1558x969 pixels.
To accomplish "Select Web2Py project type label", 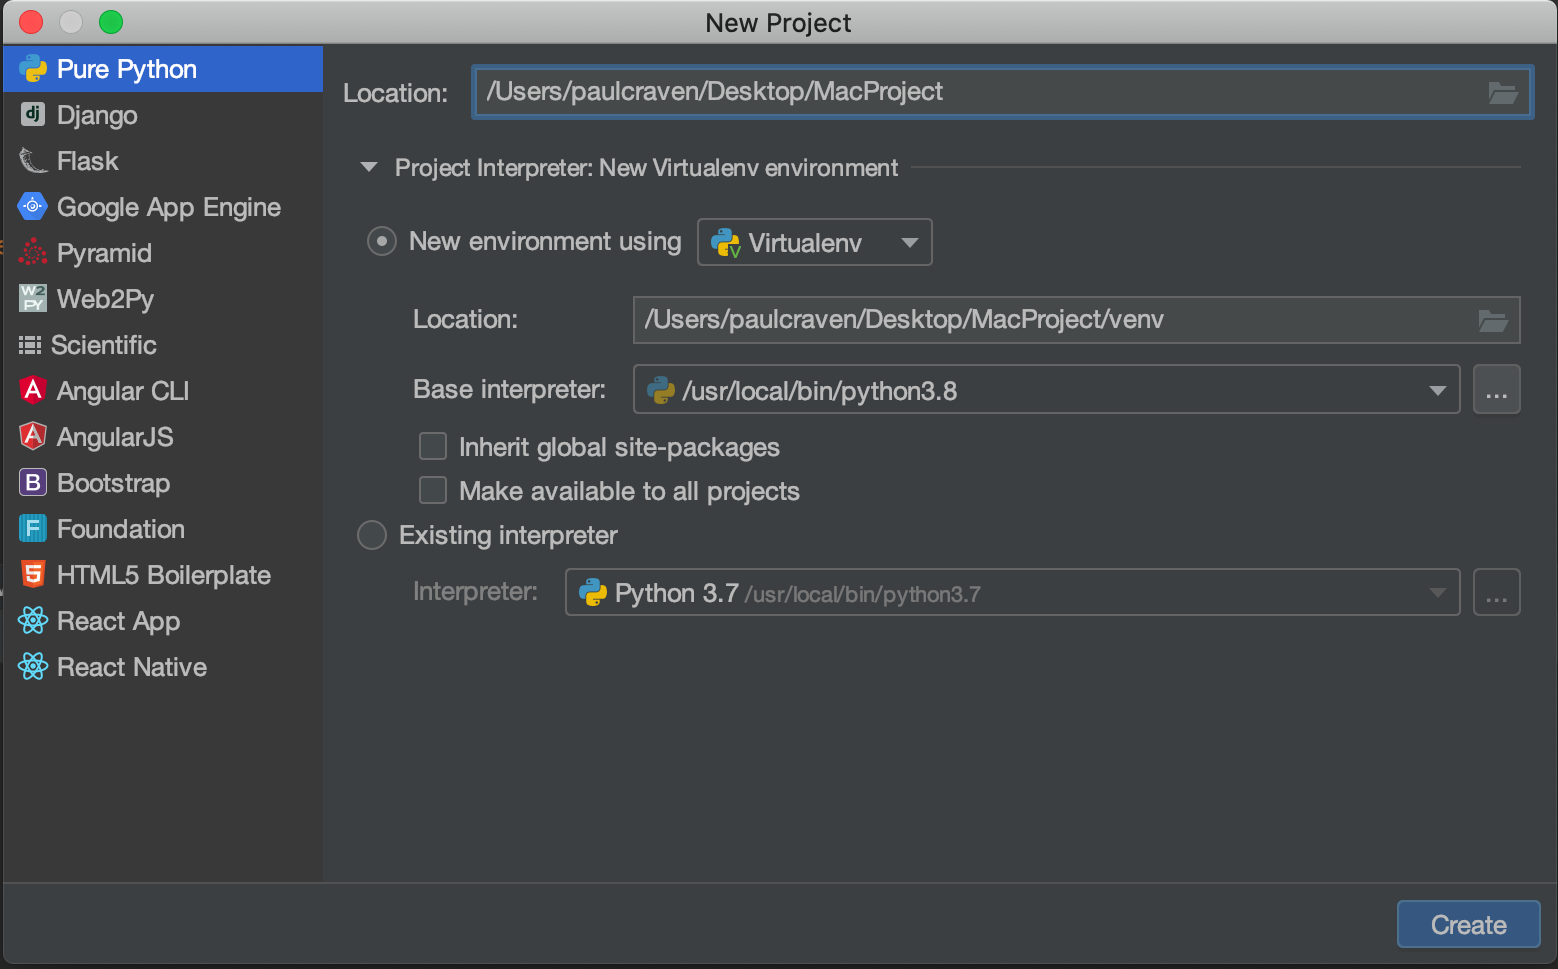I will pos(105,299).
